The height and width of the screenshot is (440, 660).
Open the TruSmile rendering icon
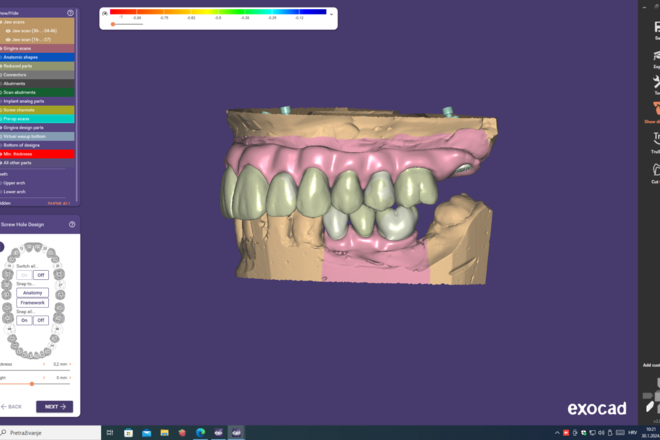click(655, 139)
